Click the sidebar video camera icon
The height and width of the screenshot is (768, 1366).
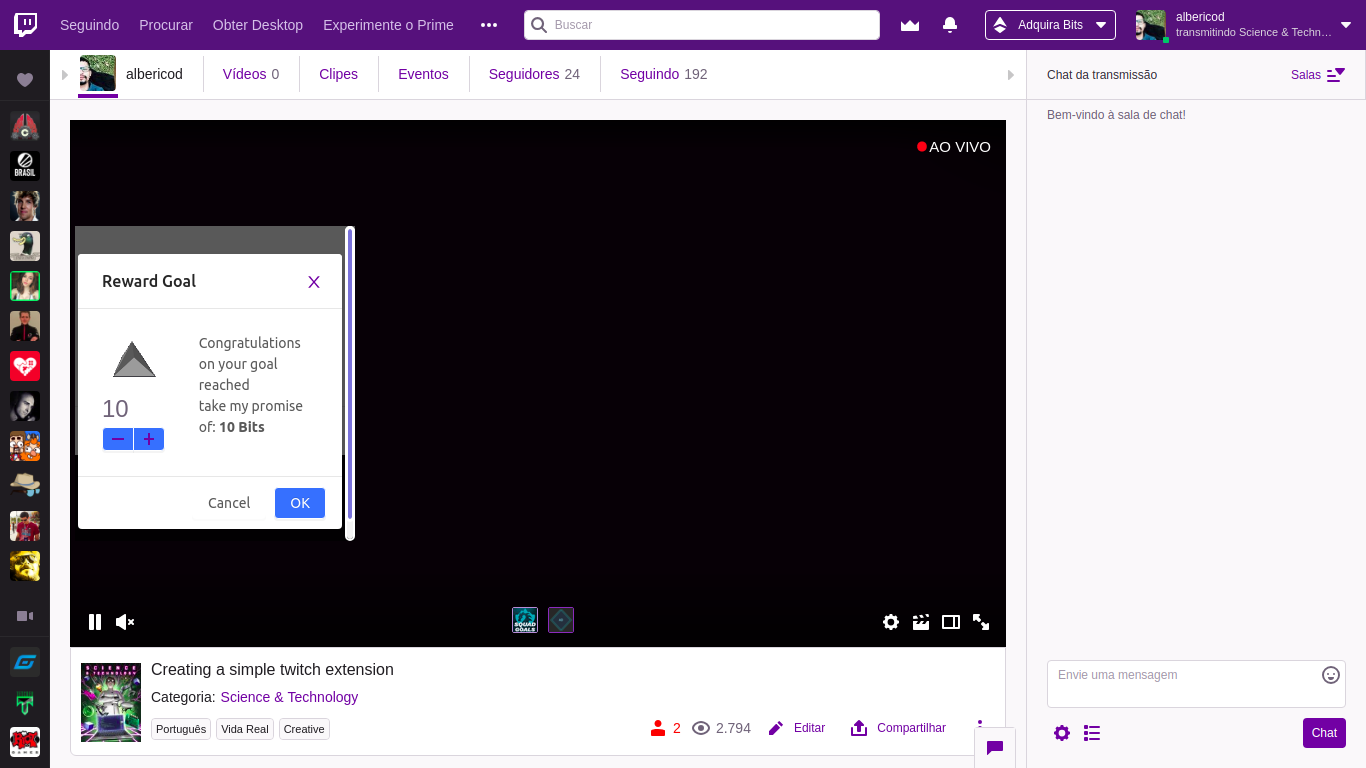pos(25,616)
